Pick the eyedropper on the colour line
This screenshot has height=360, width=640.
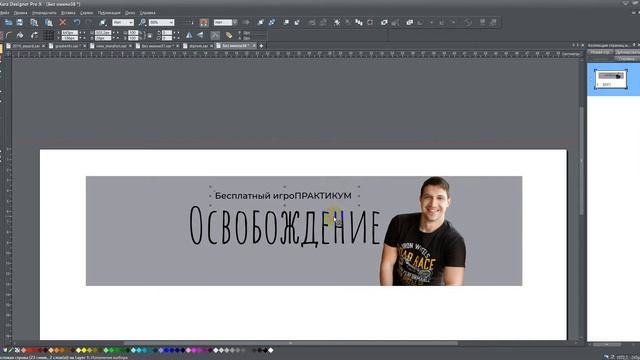[11, 350]
